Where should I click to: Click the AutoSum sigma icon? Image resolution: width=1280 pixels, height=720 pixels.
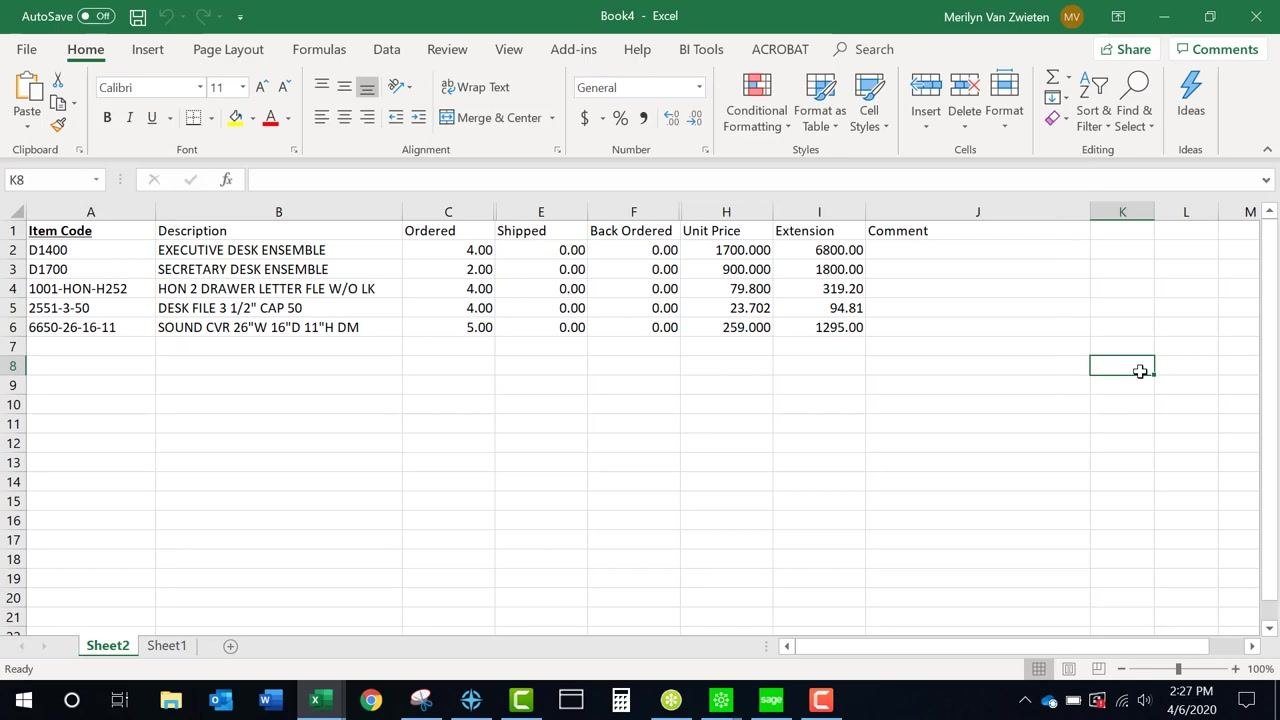pos(1052,77)
